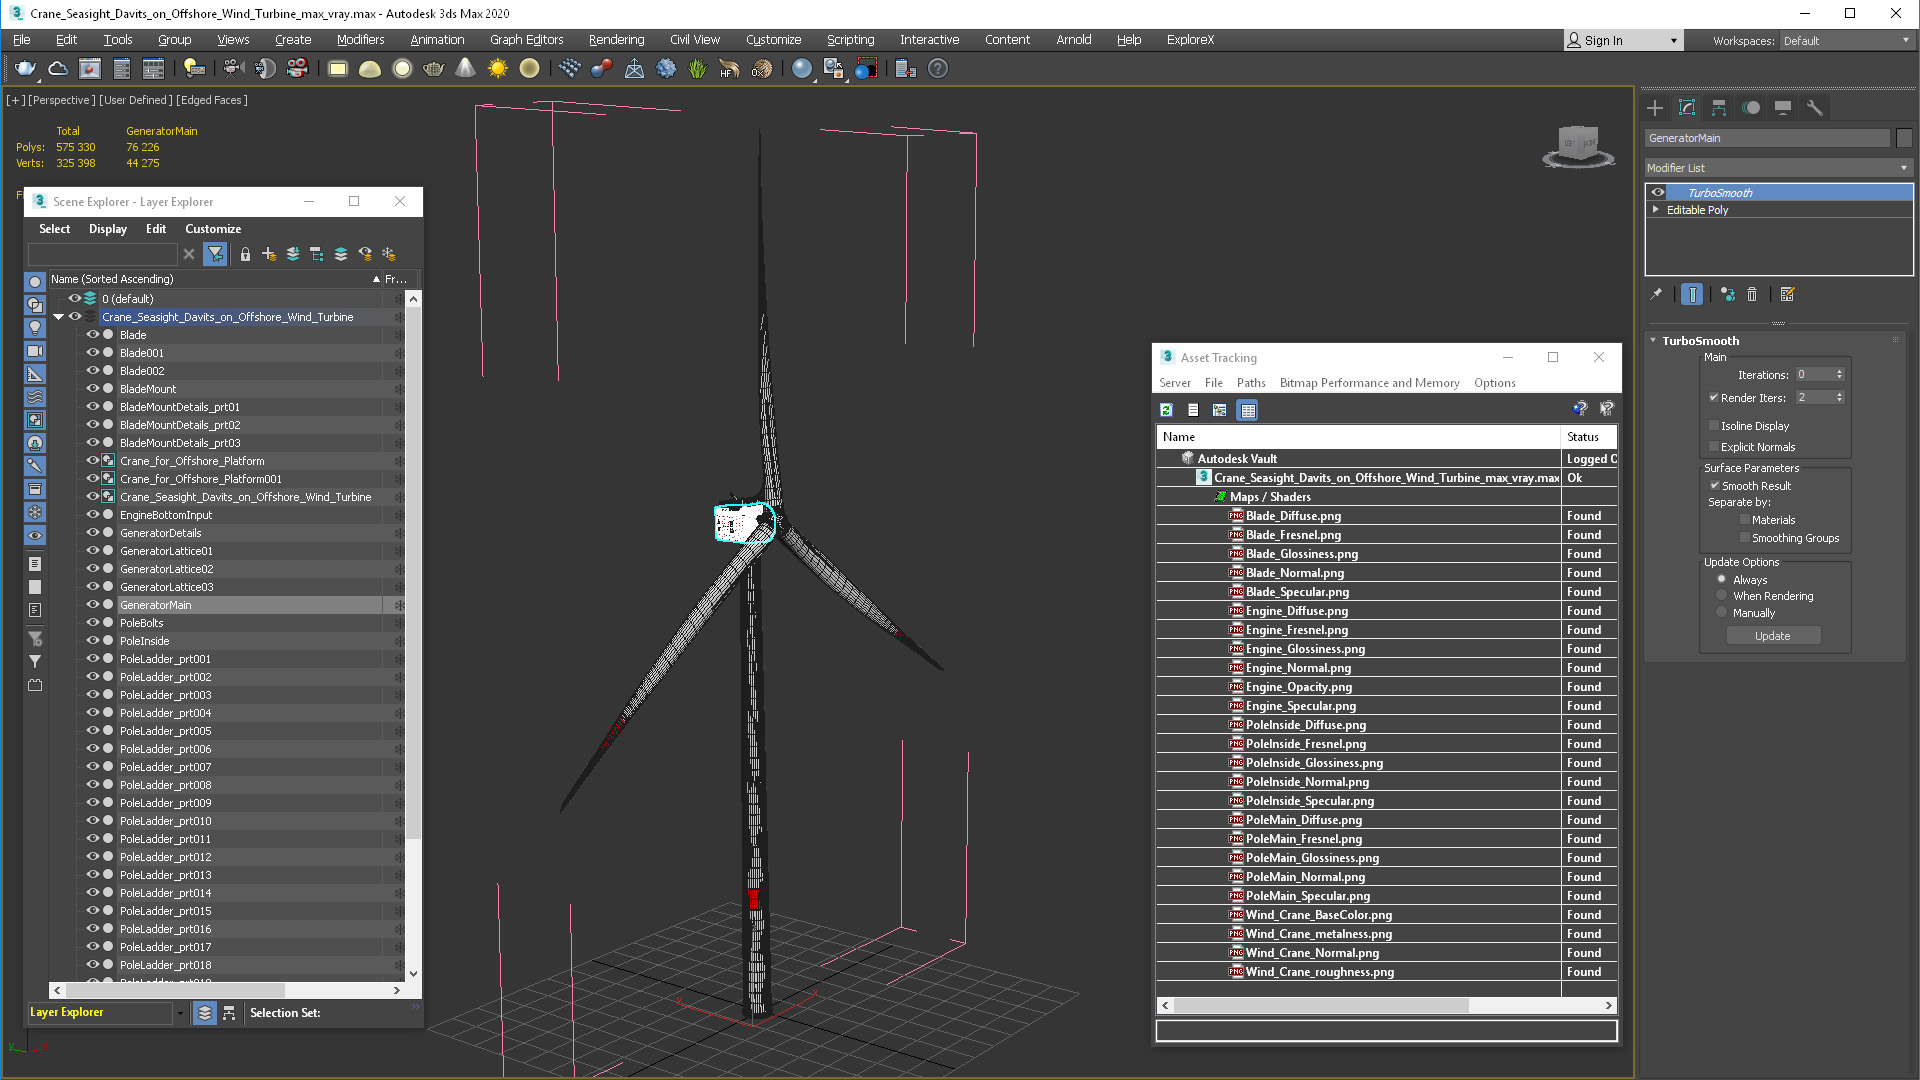
Task: Open the Layer Explorer dropdown at bottom
Action: tap(180, 1013)
